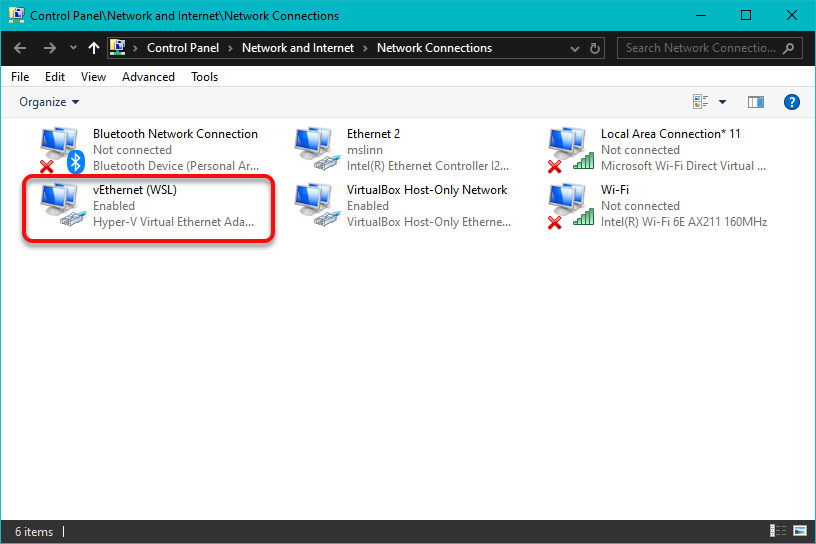Viewport: 816px width, 544px height.
Task: Open the Organize dropdown
Action: pos(49,102)
